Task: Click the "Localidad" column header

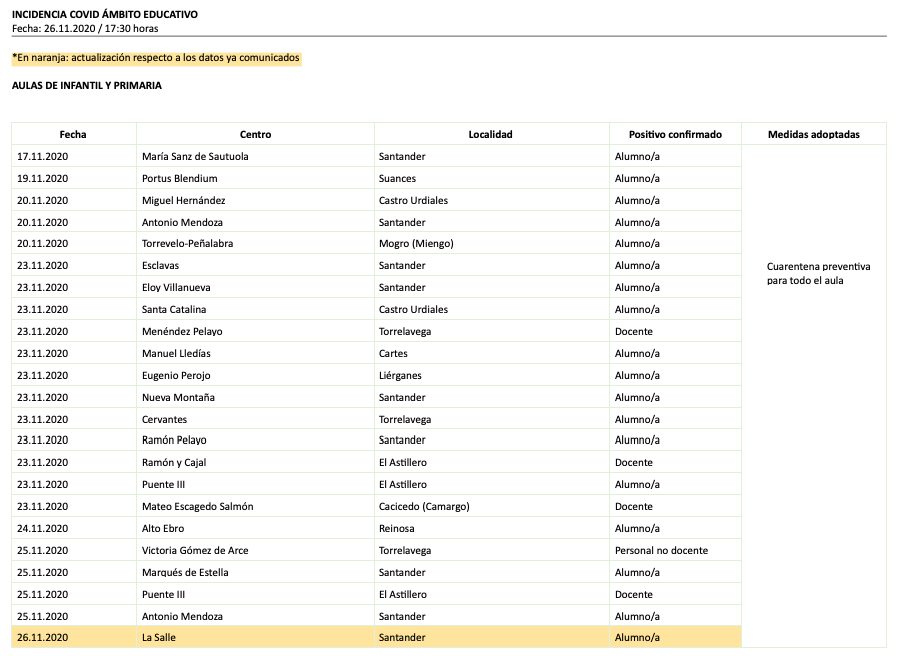Action: (x=491, y=134)
